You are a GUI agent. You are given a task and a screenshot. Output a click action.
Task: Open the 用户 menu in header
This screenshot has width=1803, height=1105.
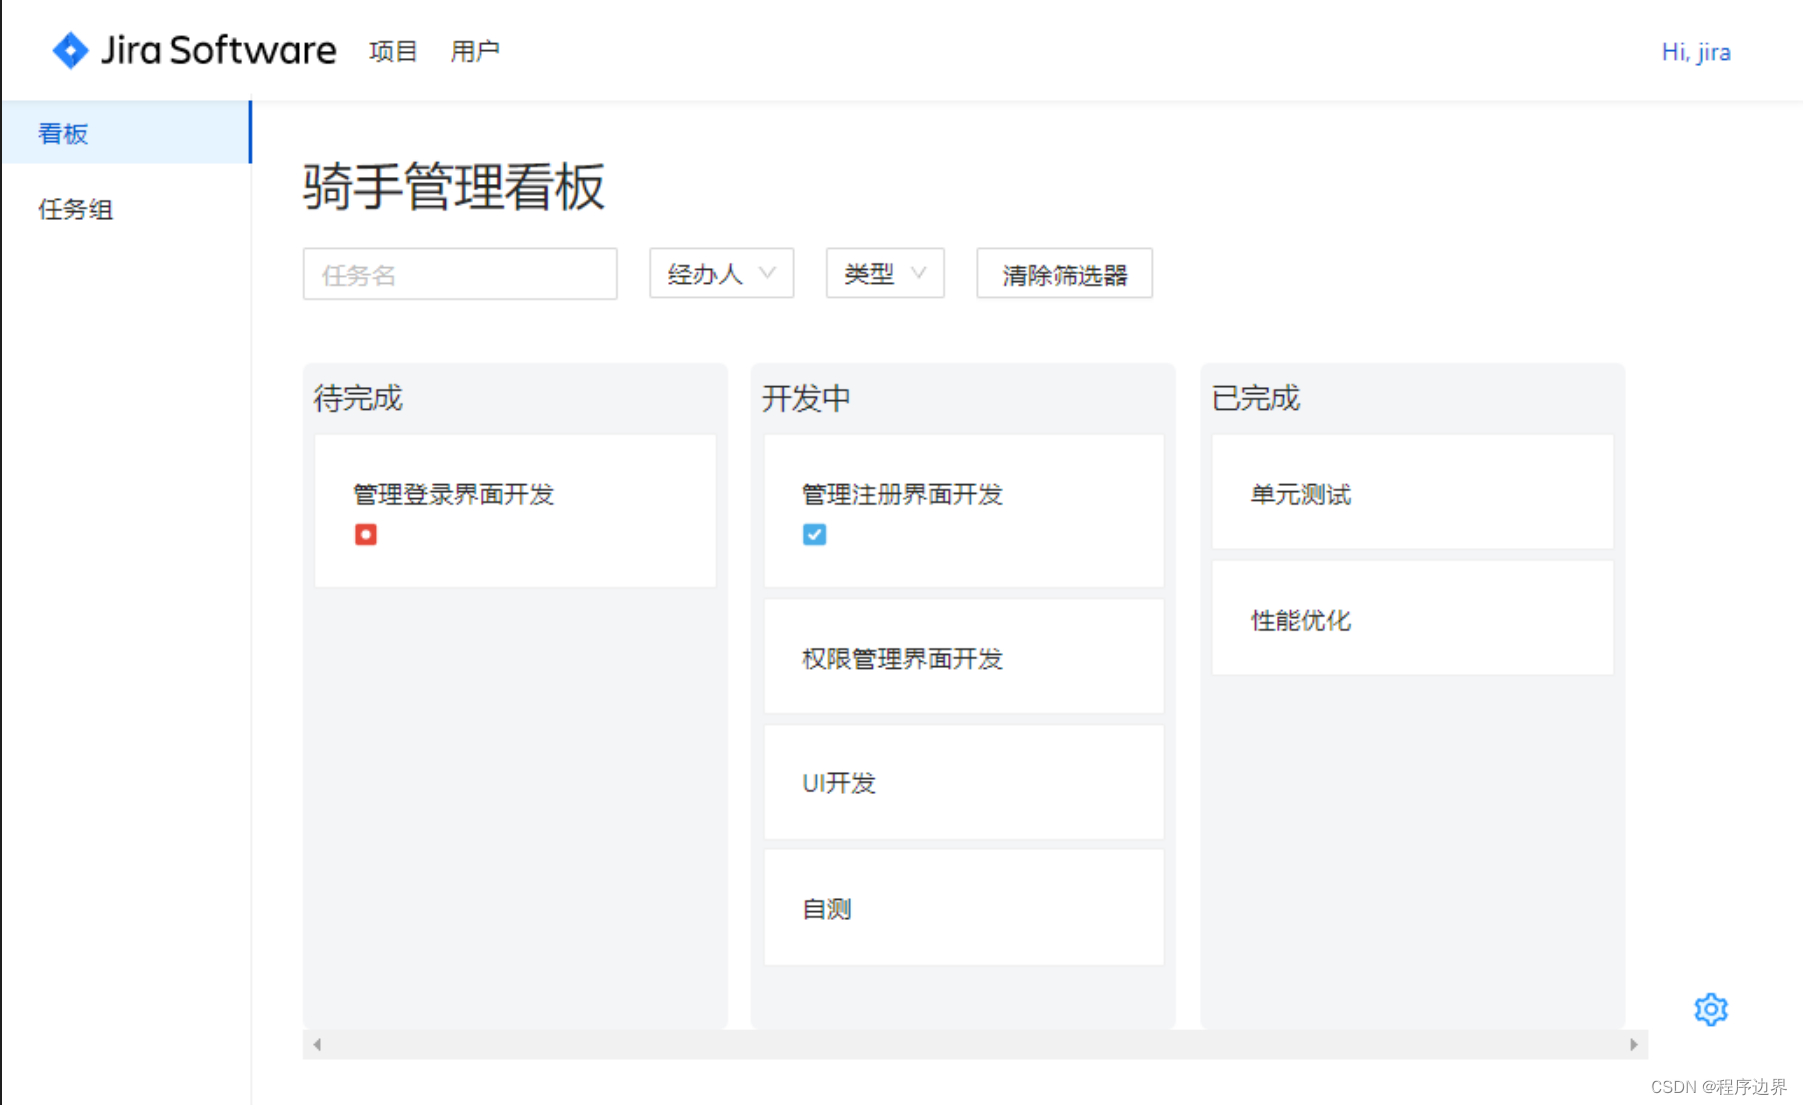coord(474,51)
